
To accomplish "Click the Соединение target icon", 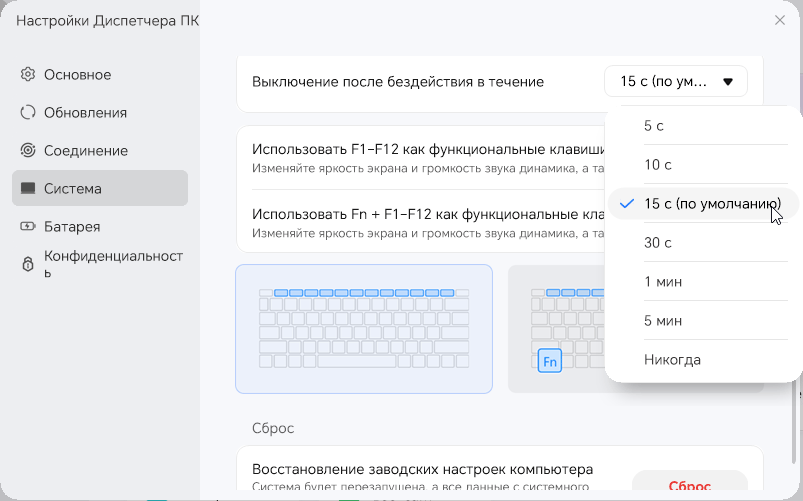I will pos(28,151).
